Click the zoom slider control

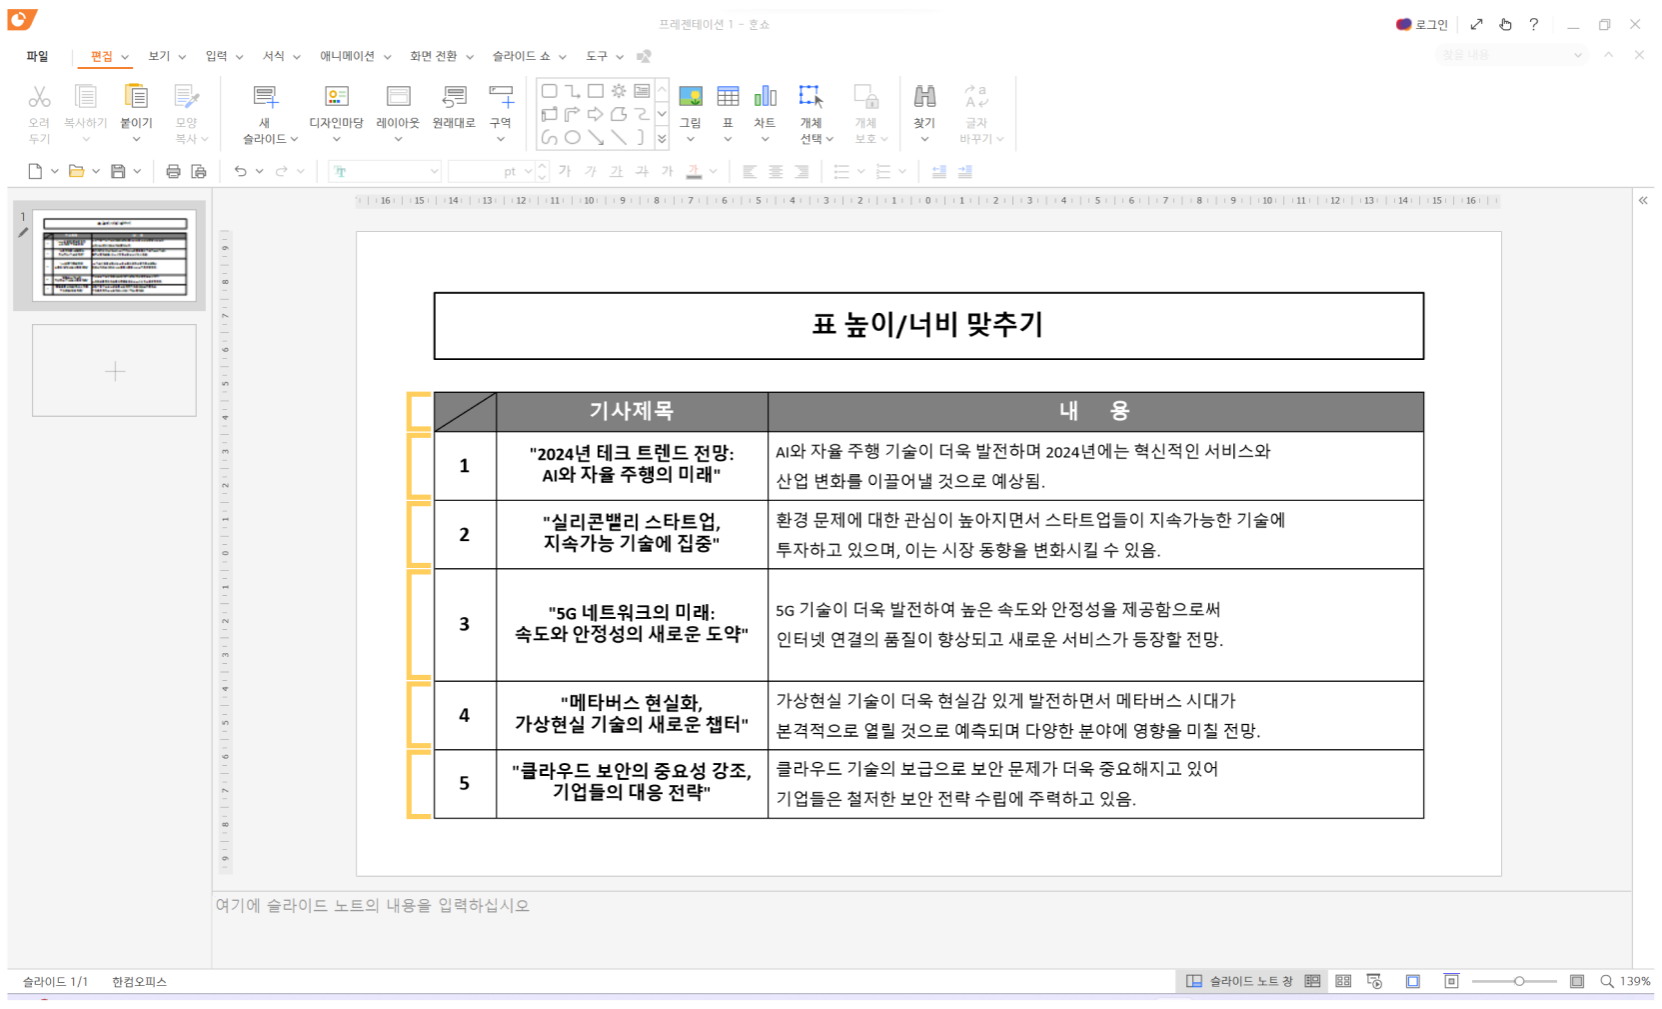[1519, 981]
